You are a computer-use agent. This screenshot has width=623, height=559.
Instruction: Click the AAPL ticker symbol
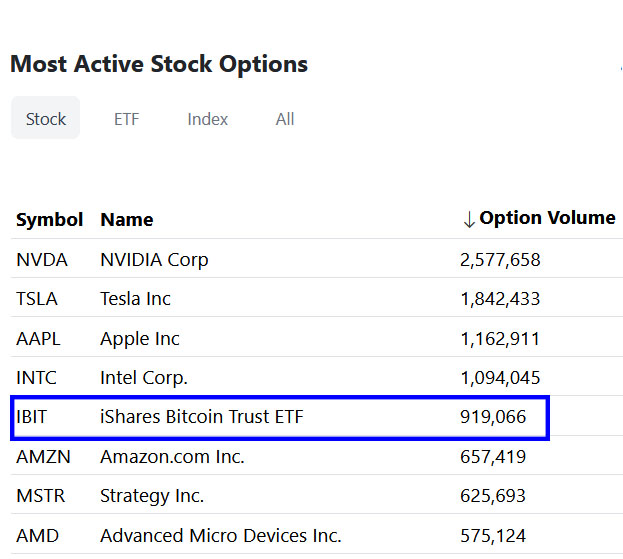coord(38,339)
